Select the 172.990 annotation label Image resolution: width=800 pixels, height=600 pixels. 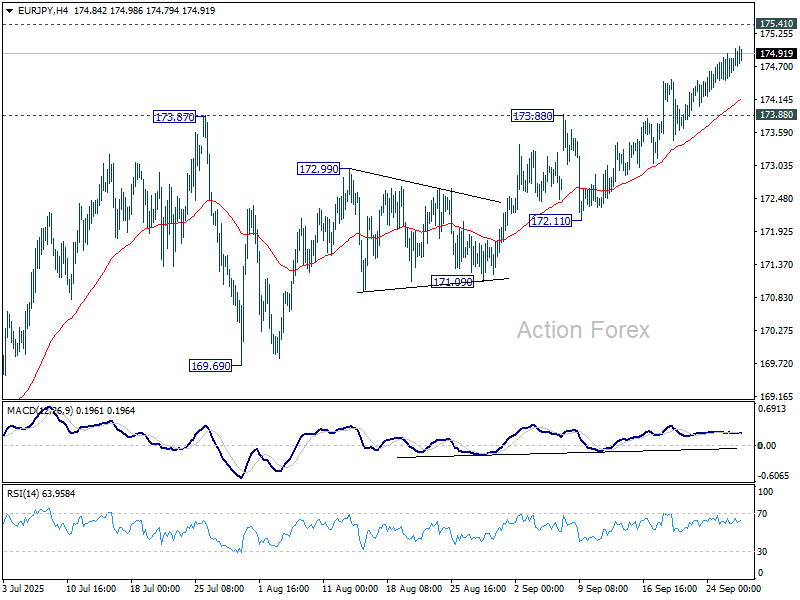pyautogui.click(x=316, y=169)
